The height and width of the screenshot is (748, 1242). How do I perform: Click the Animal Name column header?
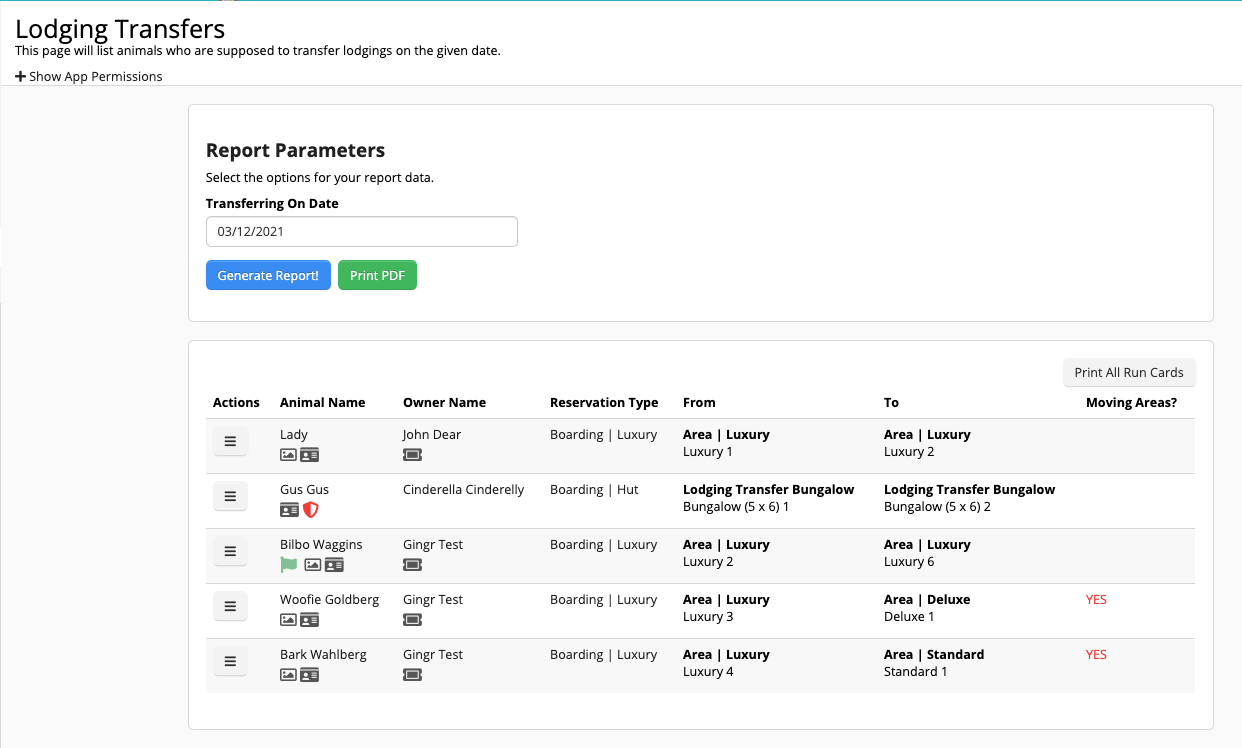tap(322, 402)
